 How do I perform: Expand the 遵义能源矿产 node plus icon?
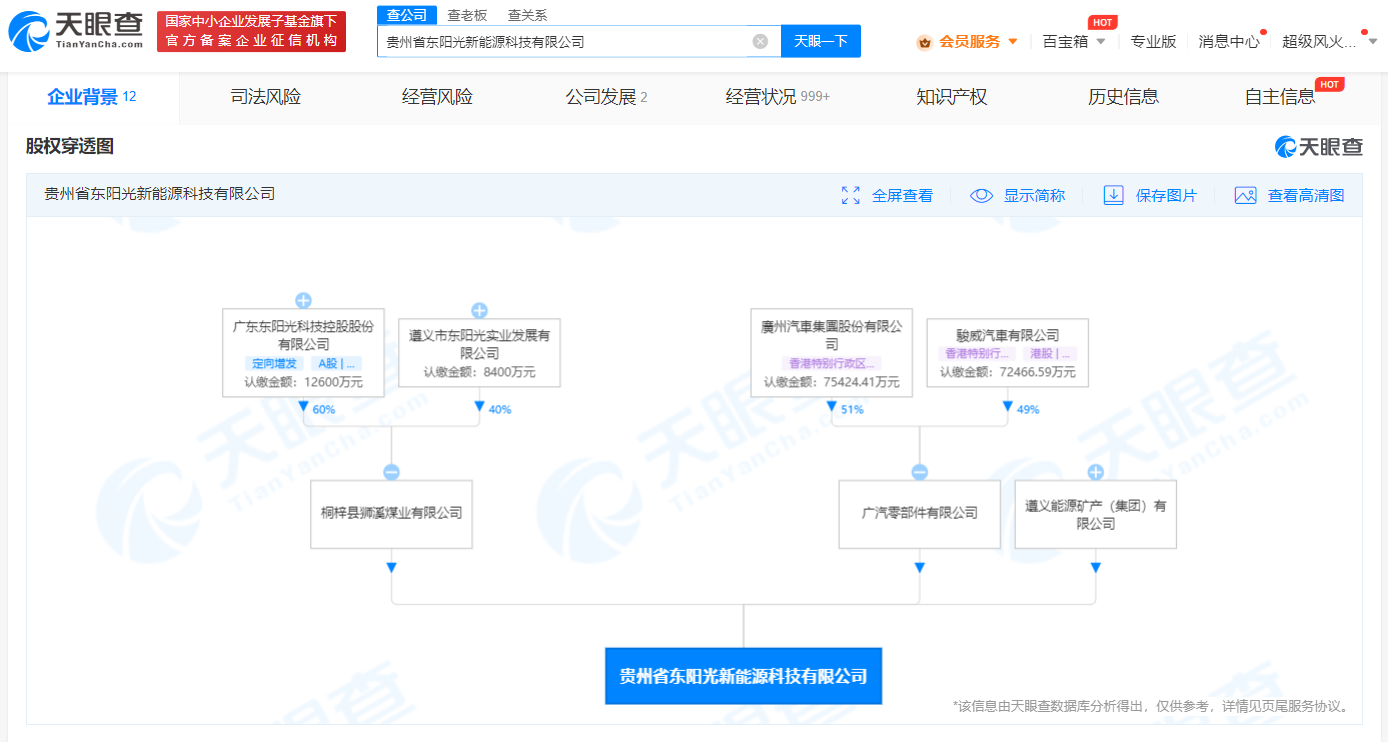point(1095,472)
